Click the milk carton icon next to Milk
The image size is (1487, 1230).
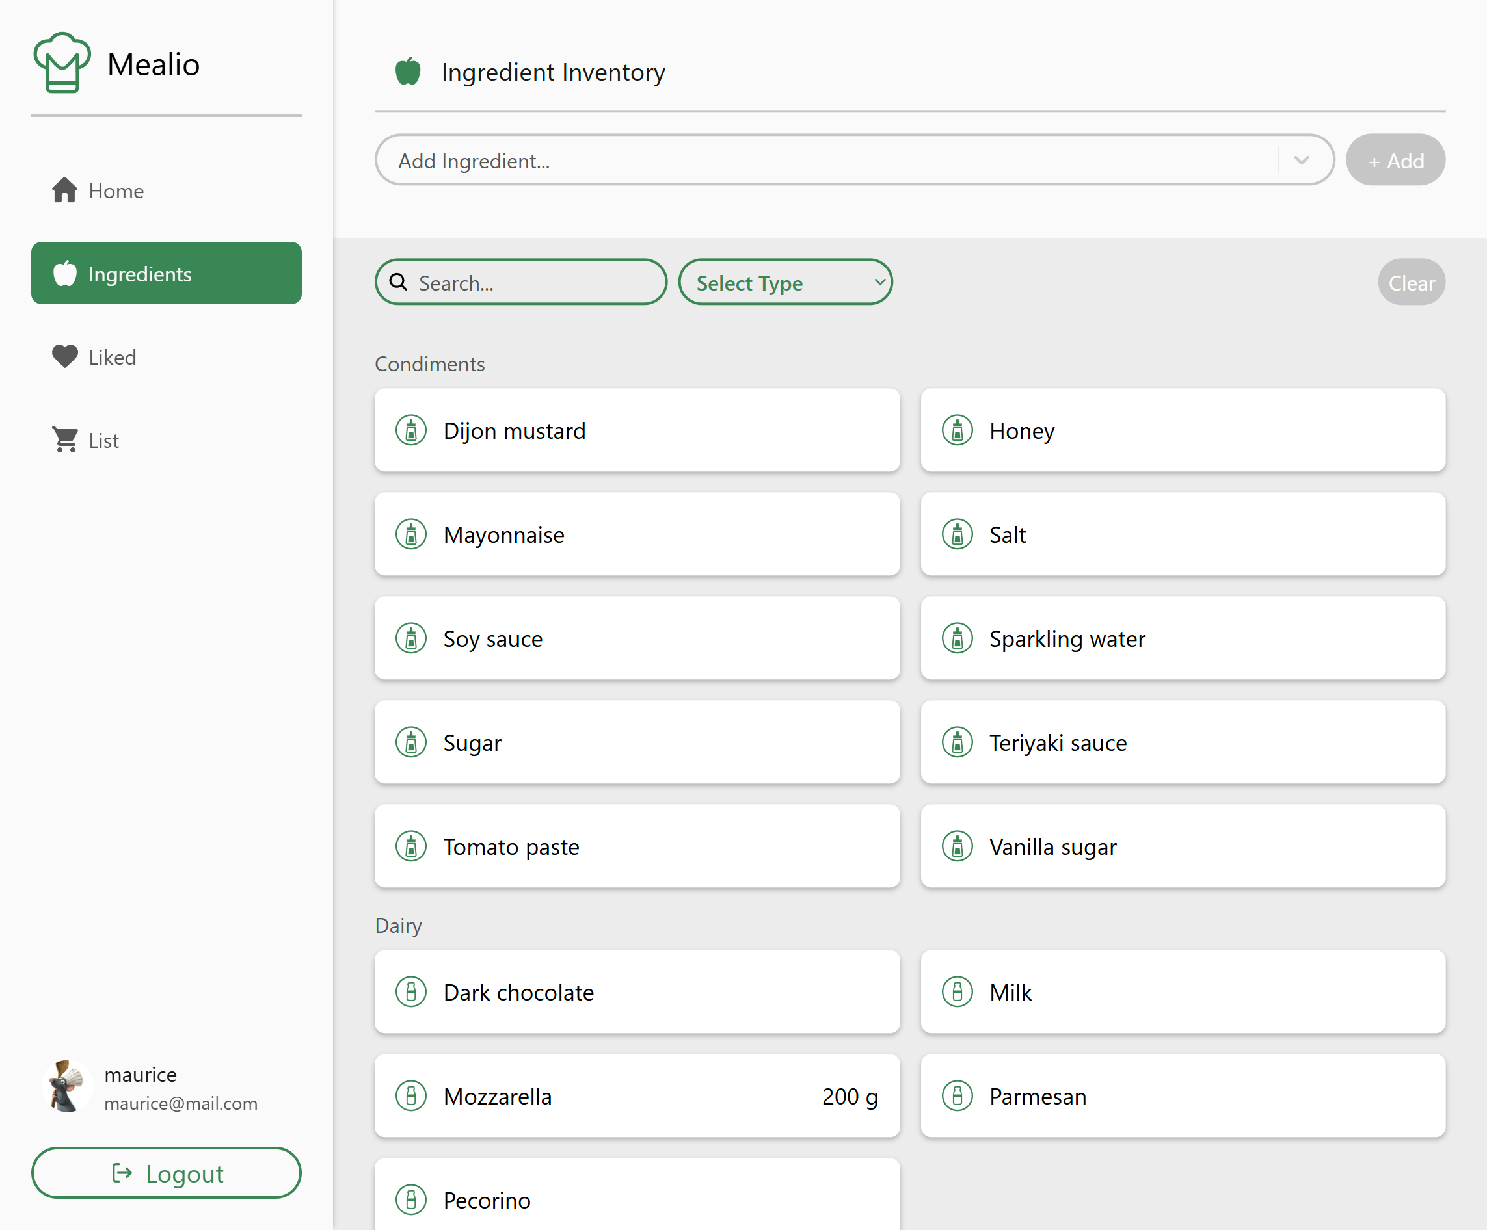pos(957,992)
